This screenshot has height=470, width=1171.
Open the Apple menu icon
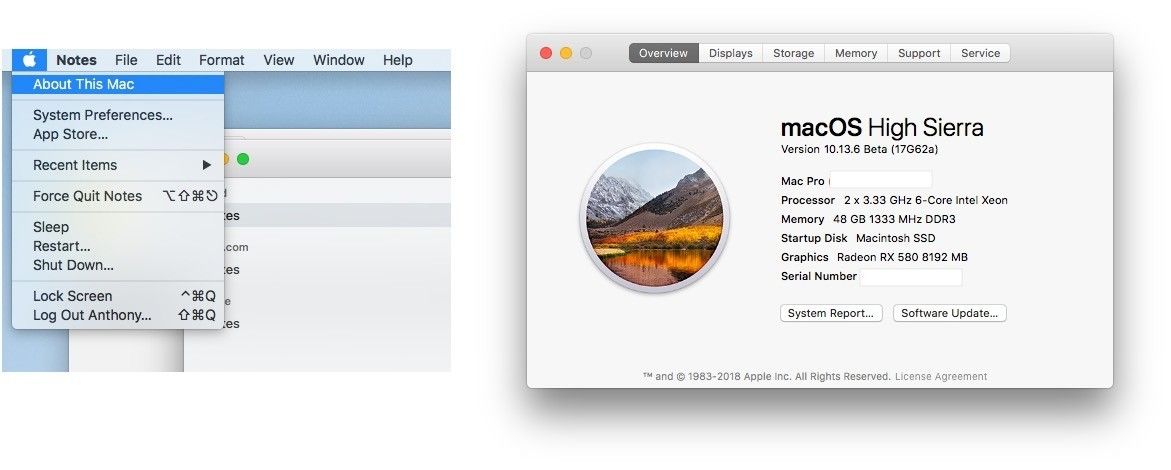[29, 60]
